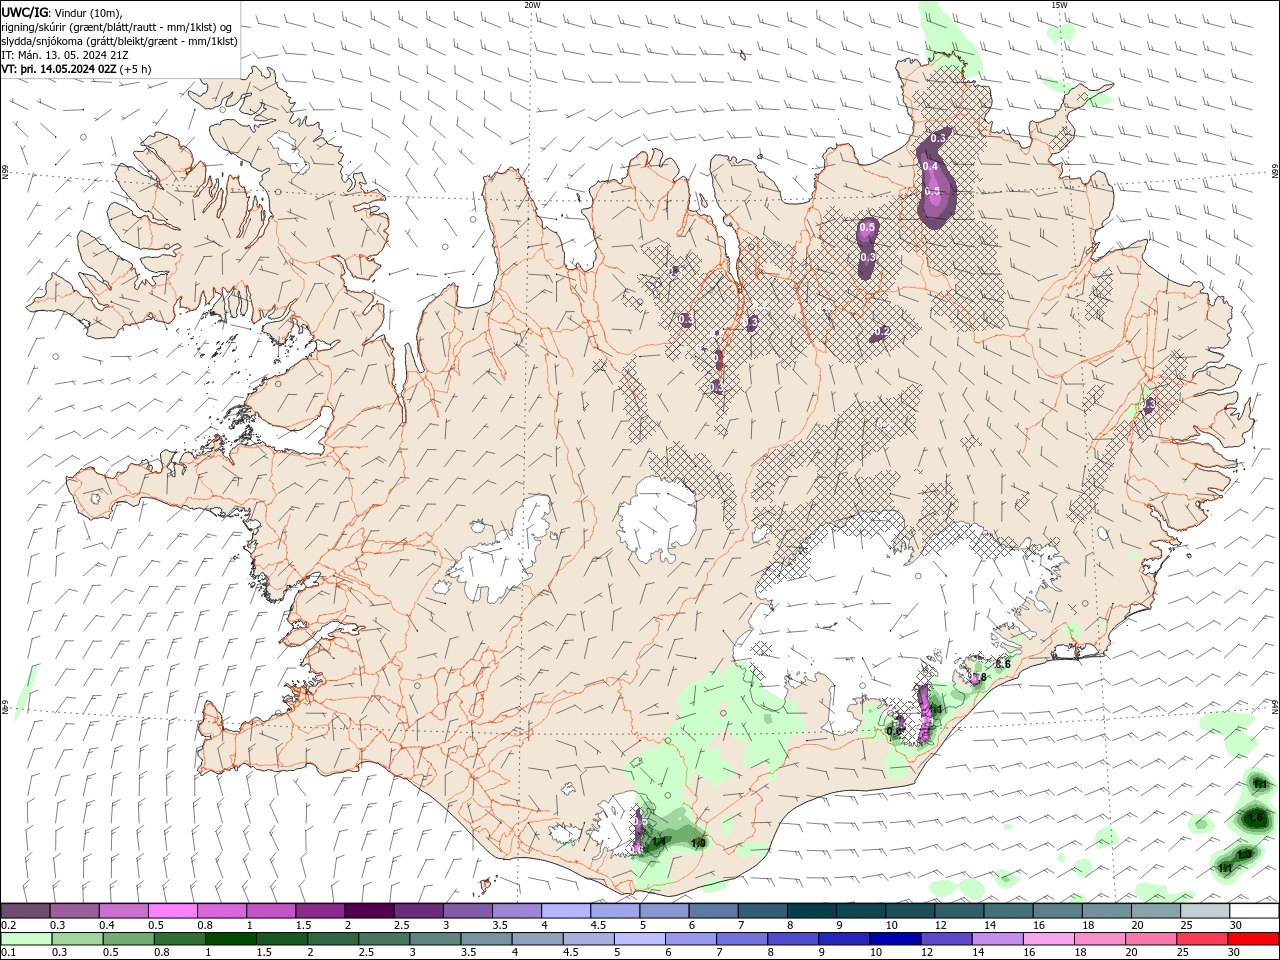Select the bright red swatch after 30 on rain scale

coord(1253,940)
